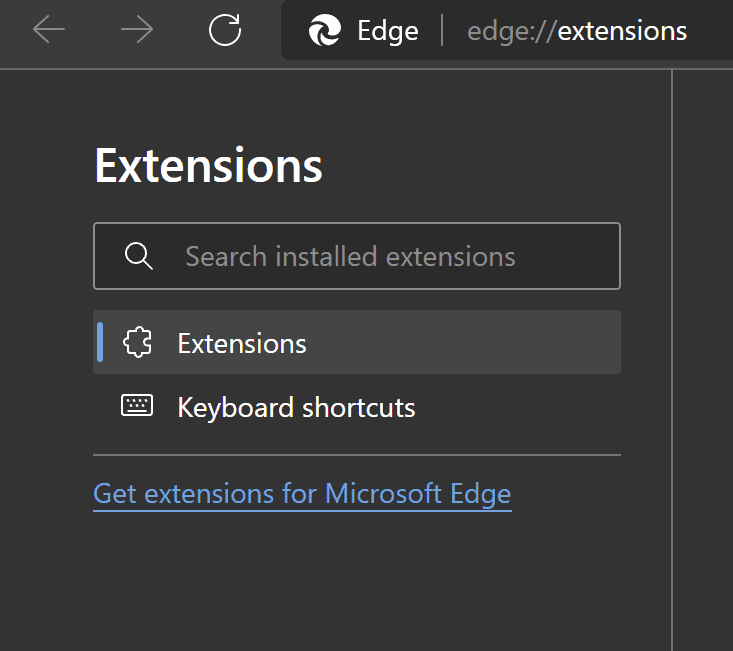The width and height of the screenshot is (733, 651).
Task: Click the magnifier icon in search box
Action: [139, 256]
